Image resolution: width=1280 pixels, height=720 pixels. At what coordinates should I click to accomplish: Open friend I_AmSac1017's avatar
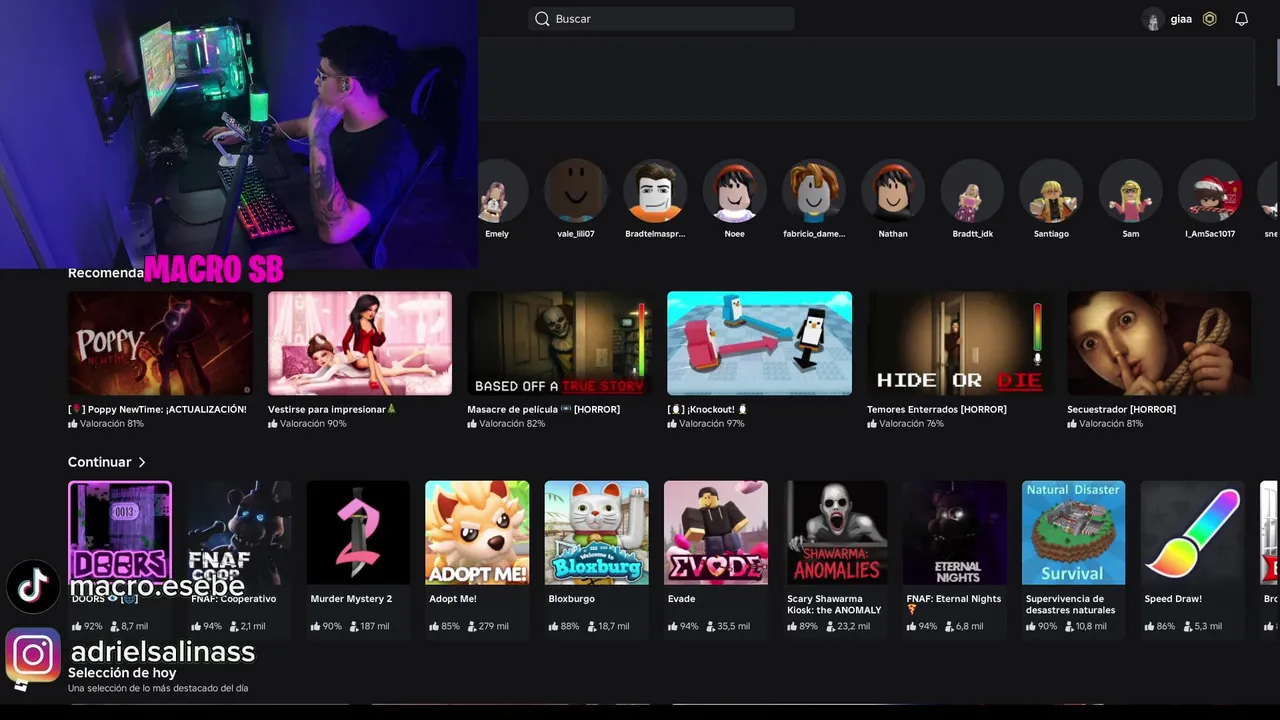click(x=1210, y=190)
